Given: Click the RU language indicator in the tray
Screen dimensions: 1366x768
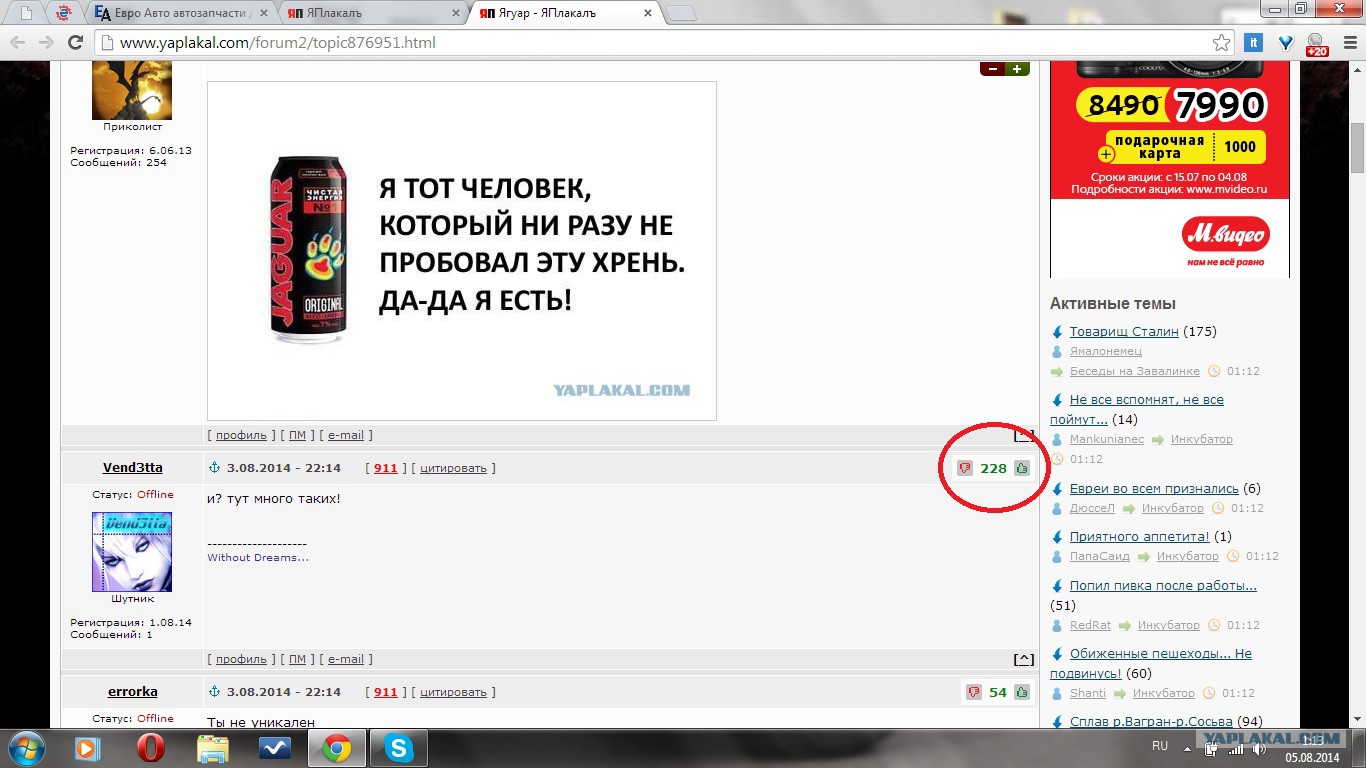Looking at the screenshot, I should [1160, 746].
